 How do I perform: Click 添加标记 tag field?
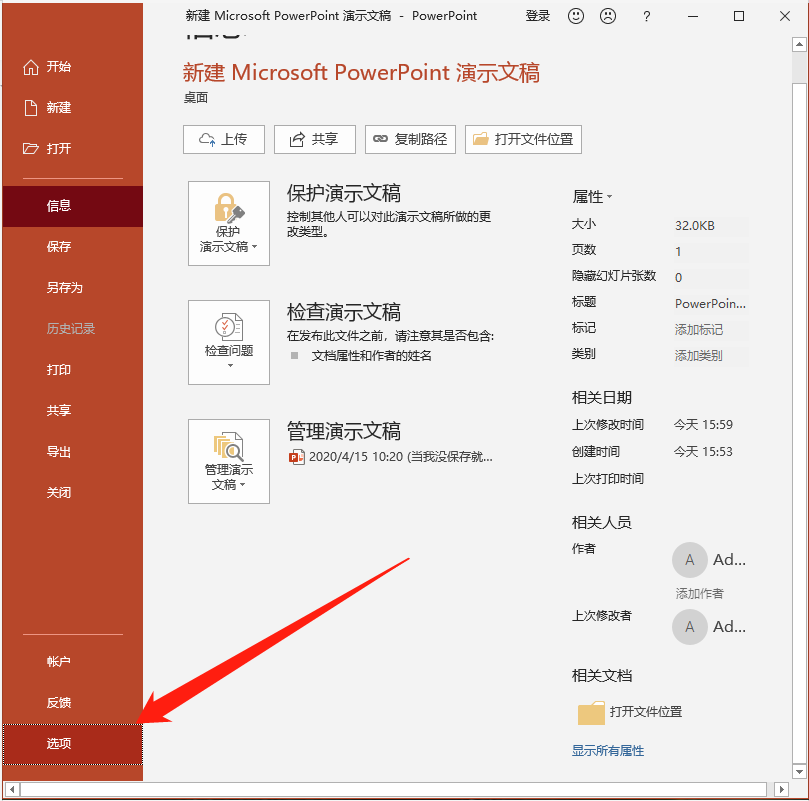(x=711, y=329)
